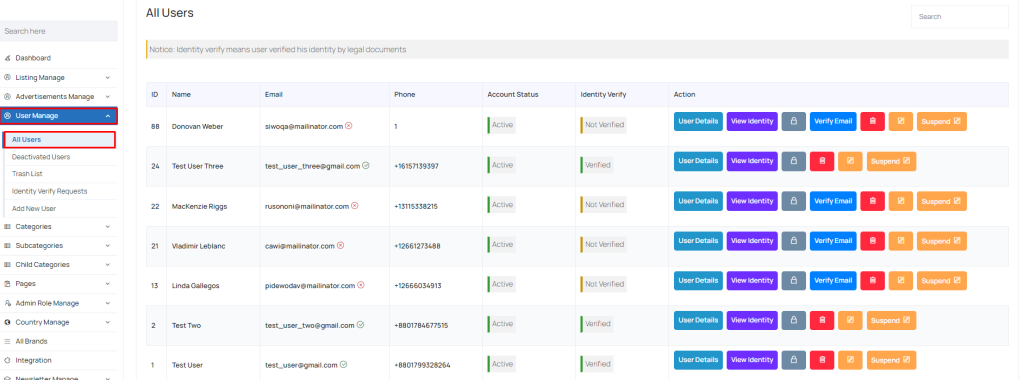Click the lock icon in Vladimir Leblanc's row
Viewport: 1024px width, 380px height.
coord(793,241)
